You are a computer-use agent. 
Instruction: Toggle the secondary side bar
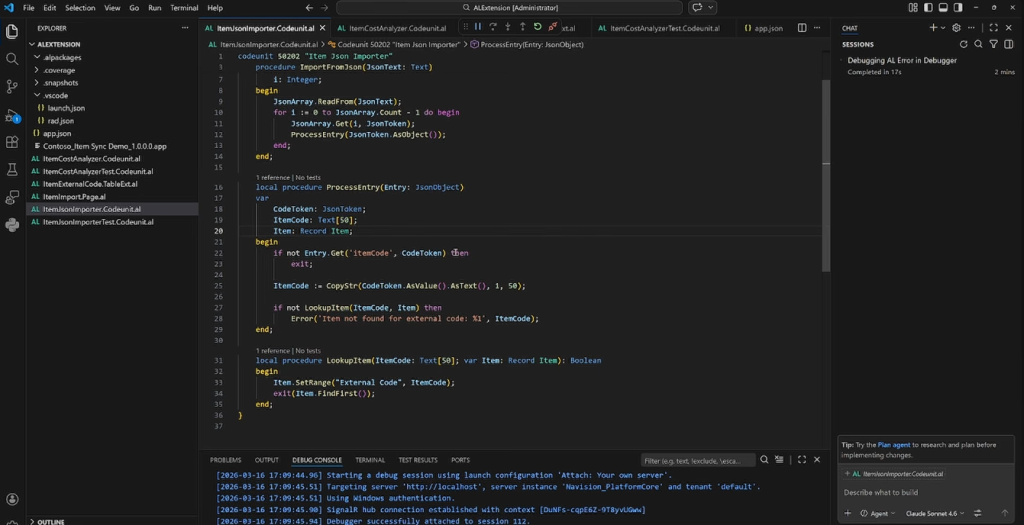coord(958,8)
